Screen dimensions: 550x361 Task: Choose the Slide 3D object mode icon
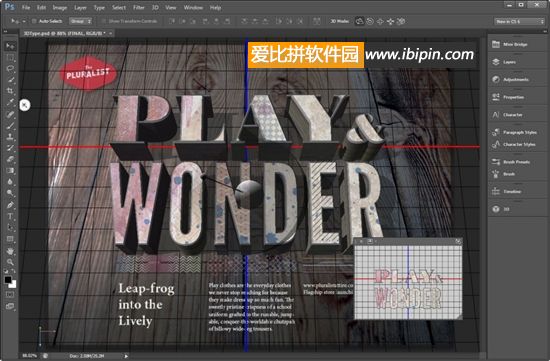[390, 21]
